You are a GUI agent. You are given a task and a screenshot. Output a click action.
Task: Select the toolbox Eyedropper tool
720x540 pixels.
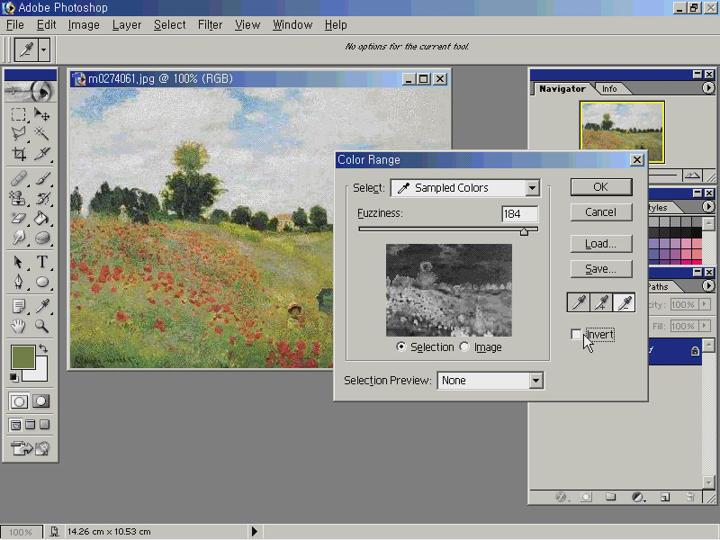(x=42, y=306)
